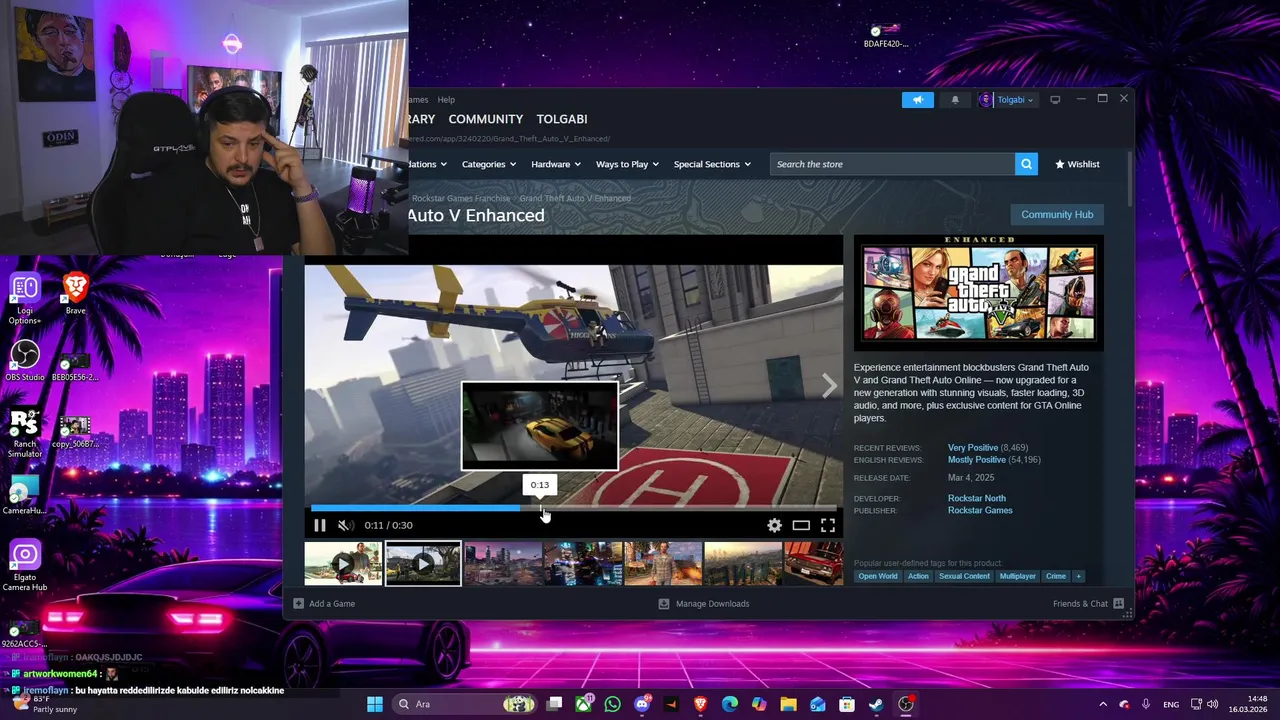
Task: Open Friends & Chat panel
Action: pos(1088,604)
